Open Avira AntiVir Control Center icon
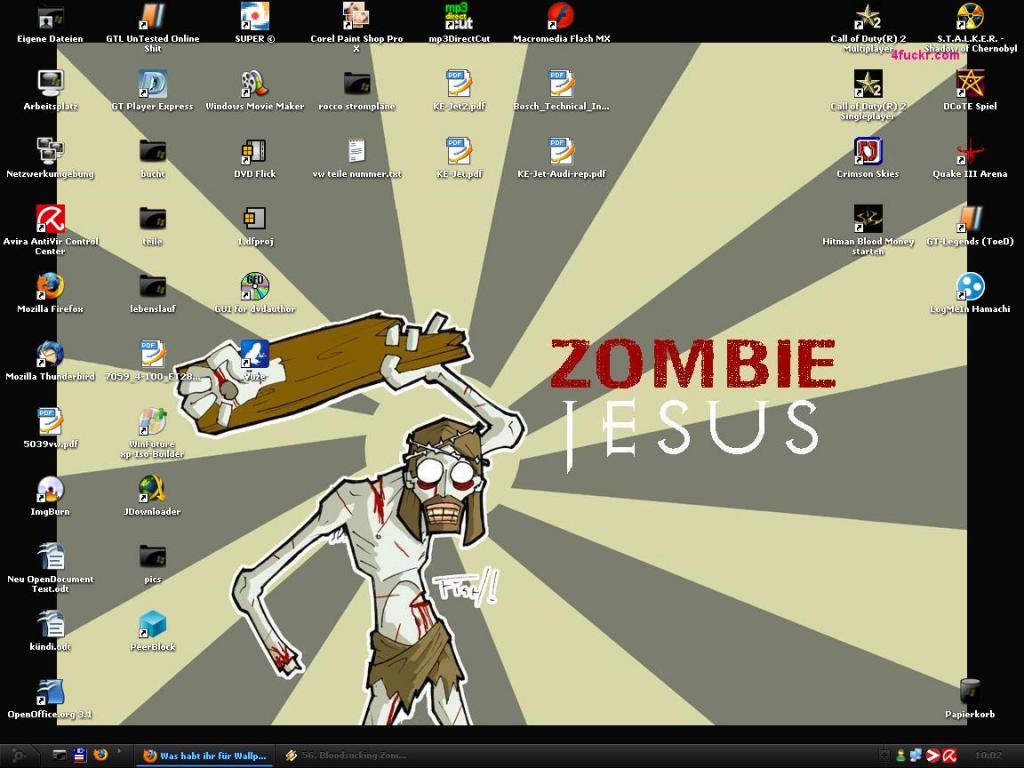The height and width of the screenshot is (768, 1024). 50,220
